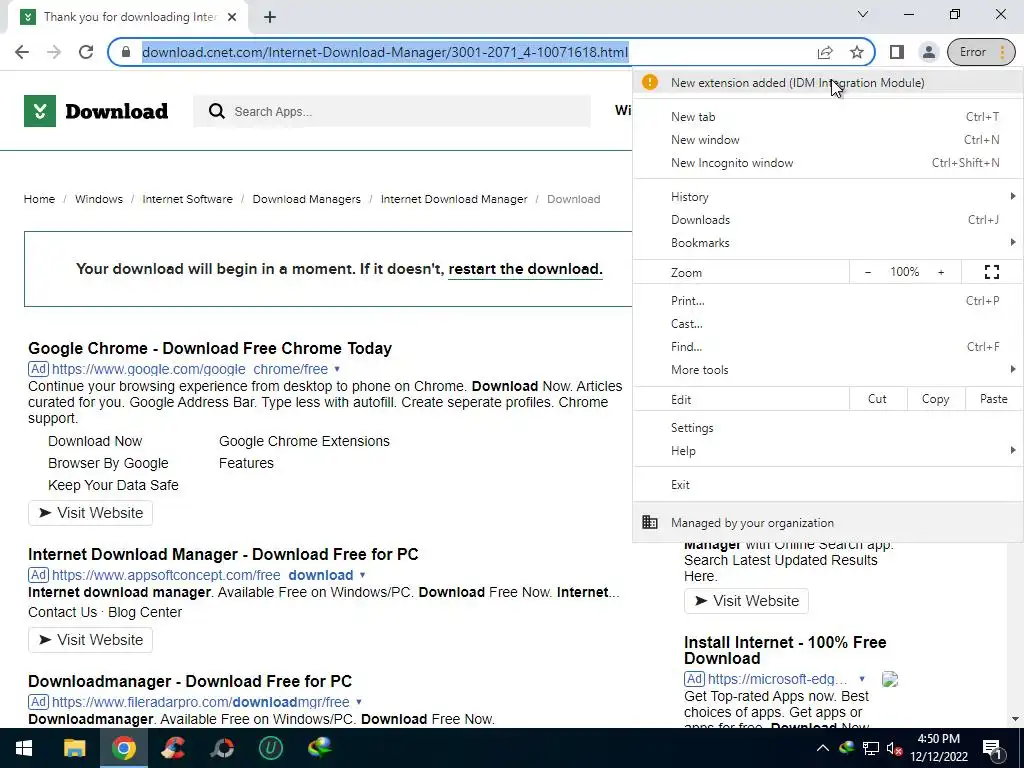The width and height of the screenshot is (1024, 768).
Task: Open the Chrome profile avatar
Action: (x=928, y=52)
